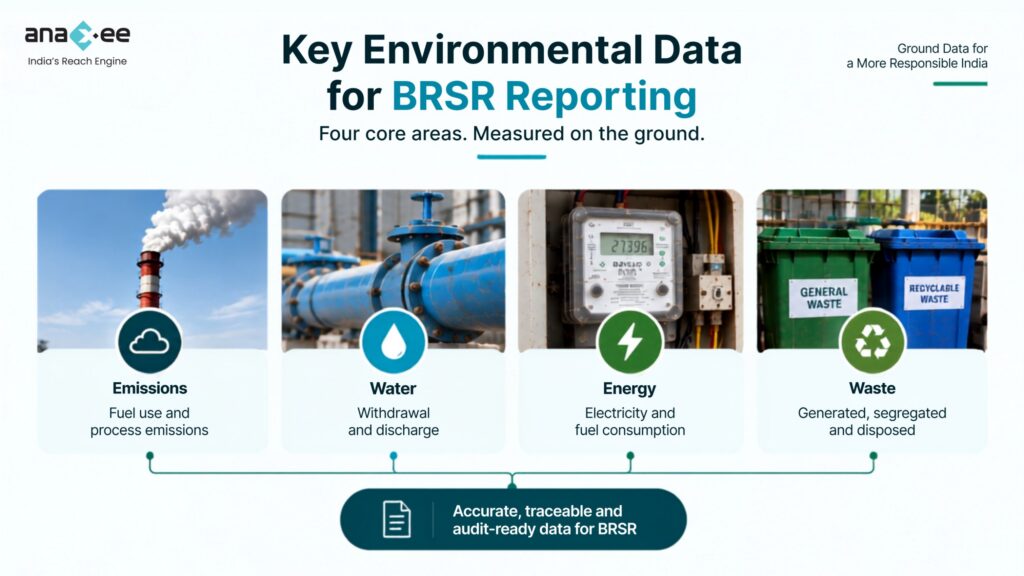This screenshot has height=576, width=1024.
Task: Click the recycling Waste icon
Action: point(872,342)
